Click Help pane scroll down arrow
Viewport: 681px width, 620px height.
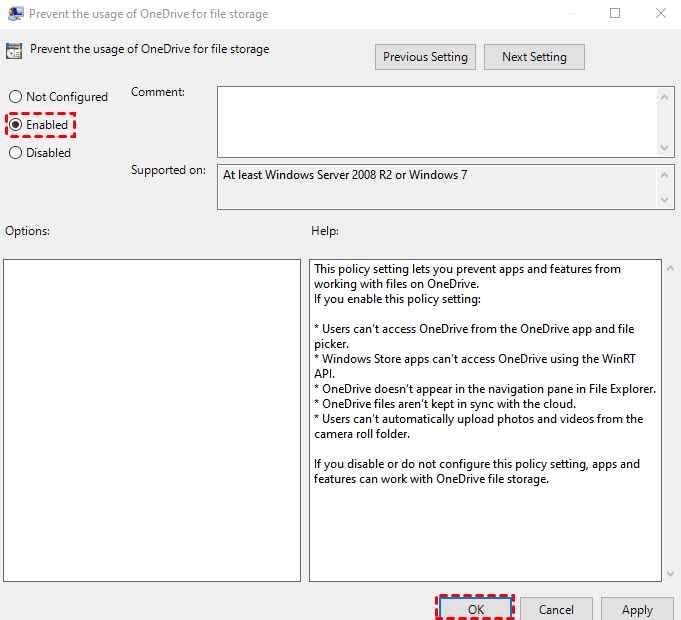(670, 574)
